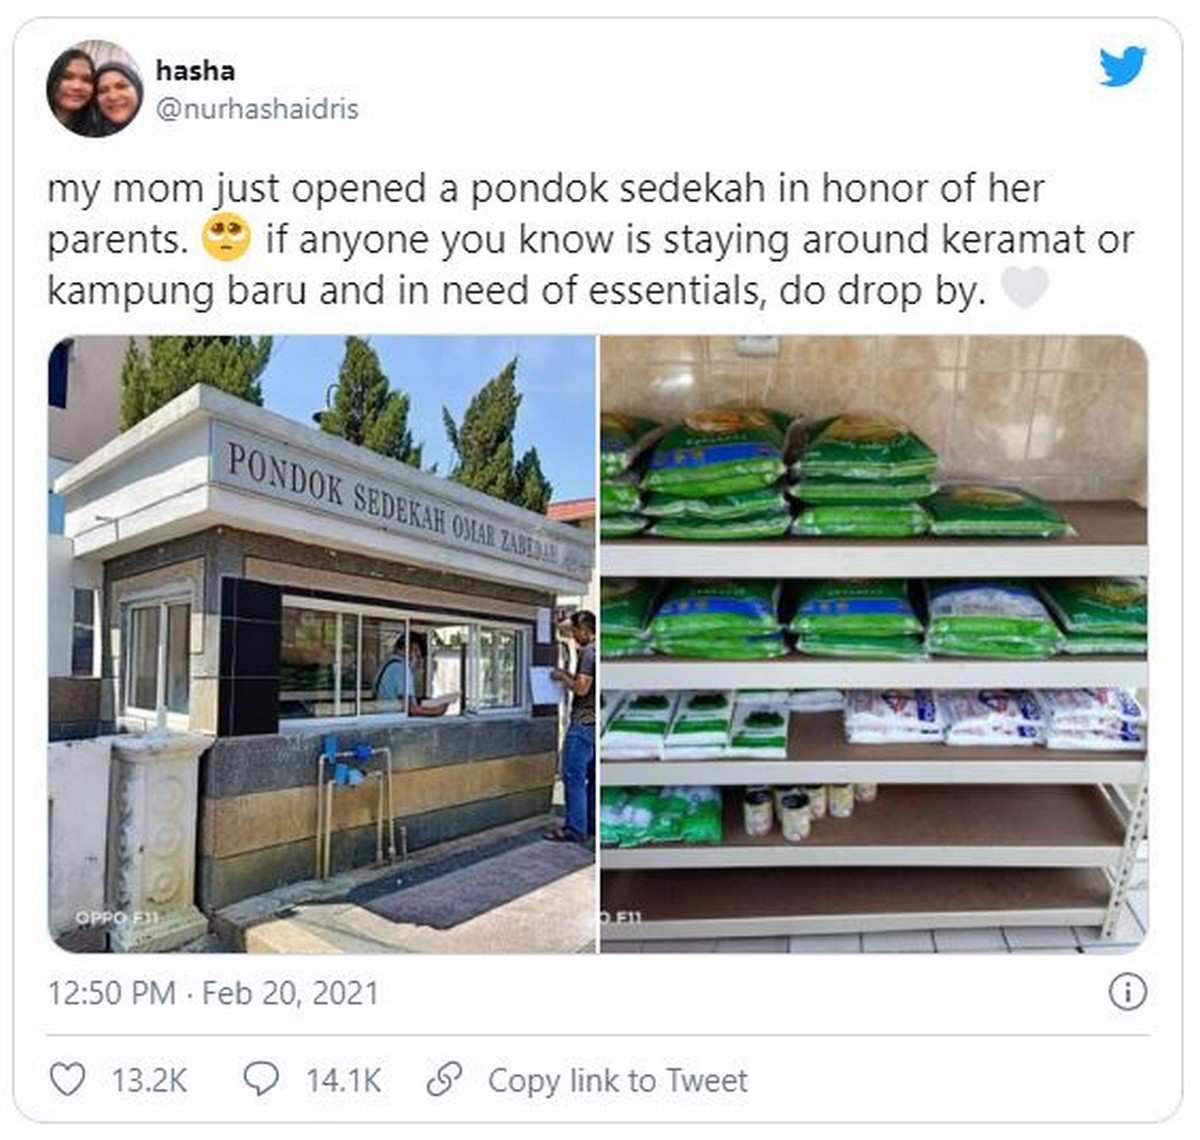Open replies with the speech bubble icon

click(x=261, y=1080)
